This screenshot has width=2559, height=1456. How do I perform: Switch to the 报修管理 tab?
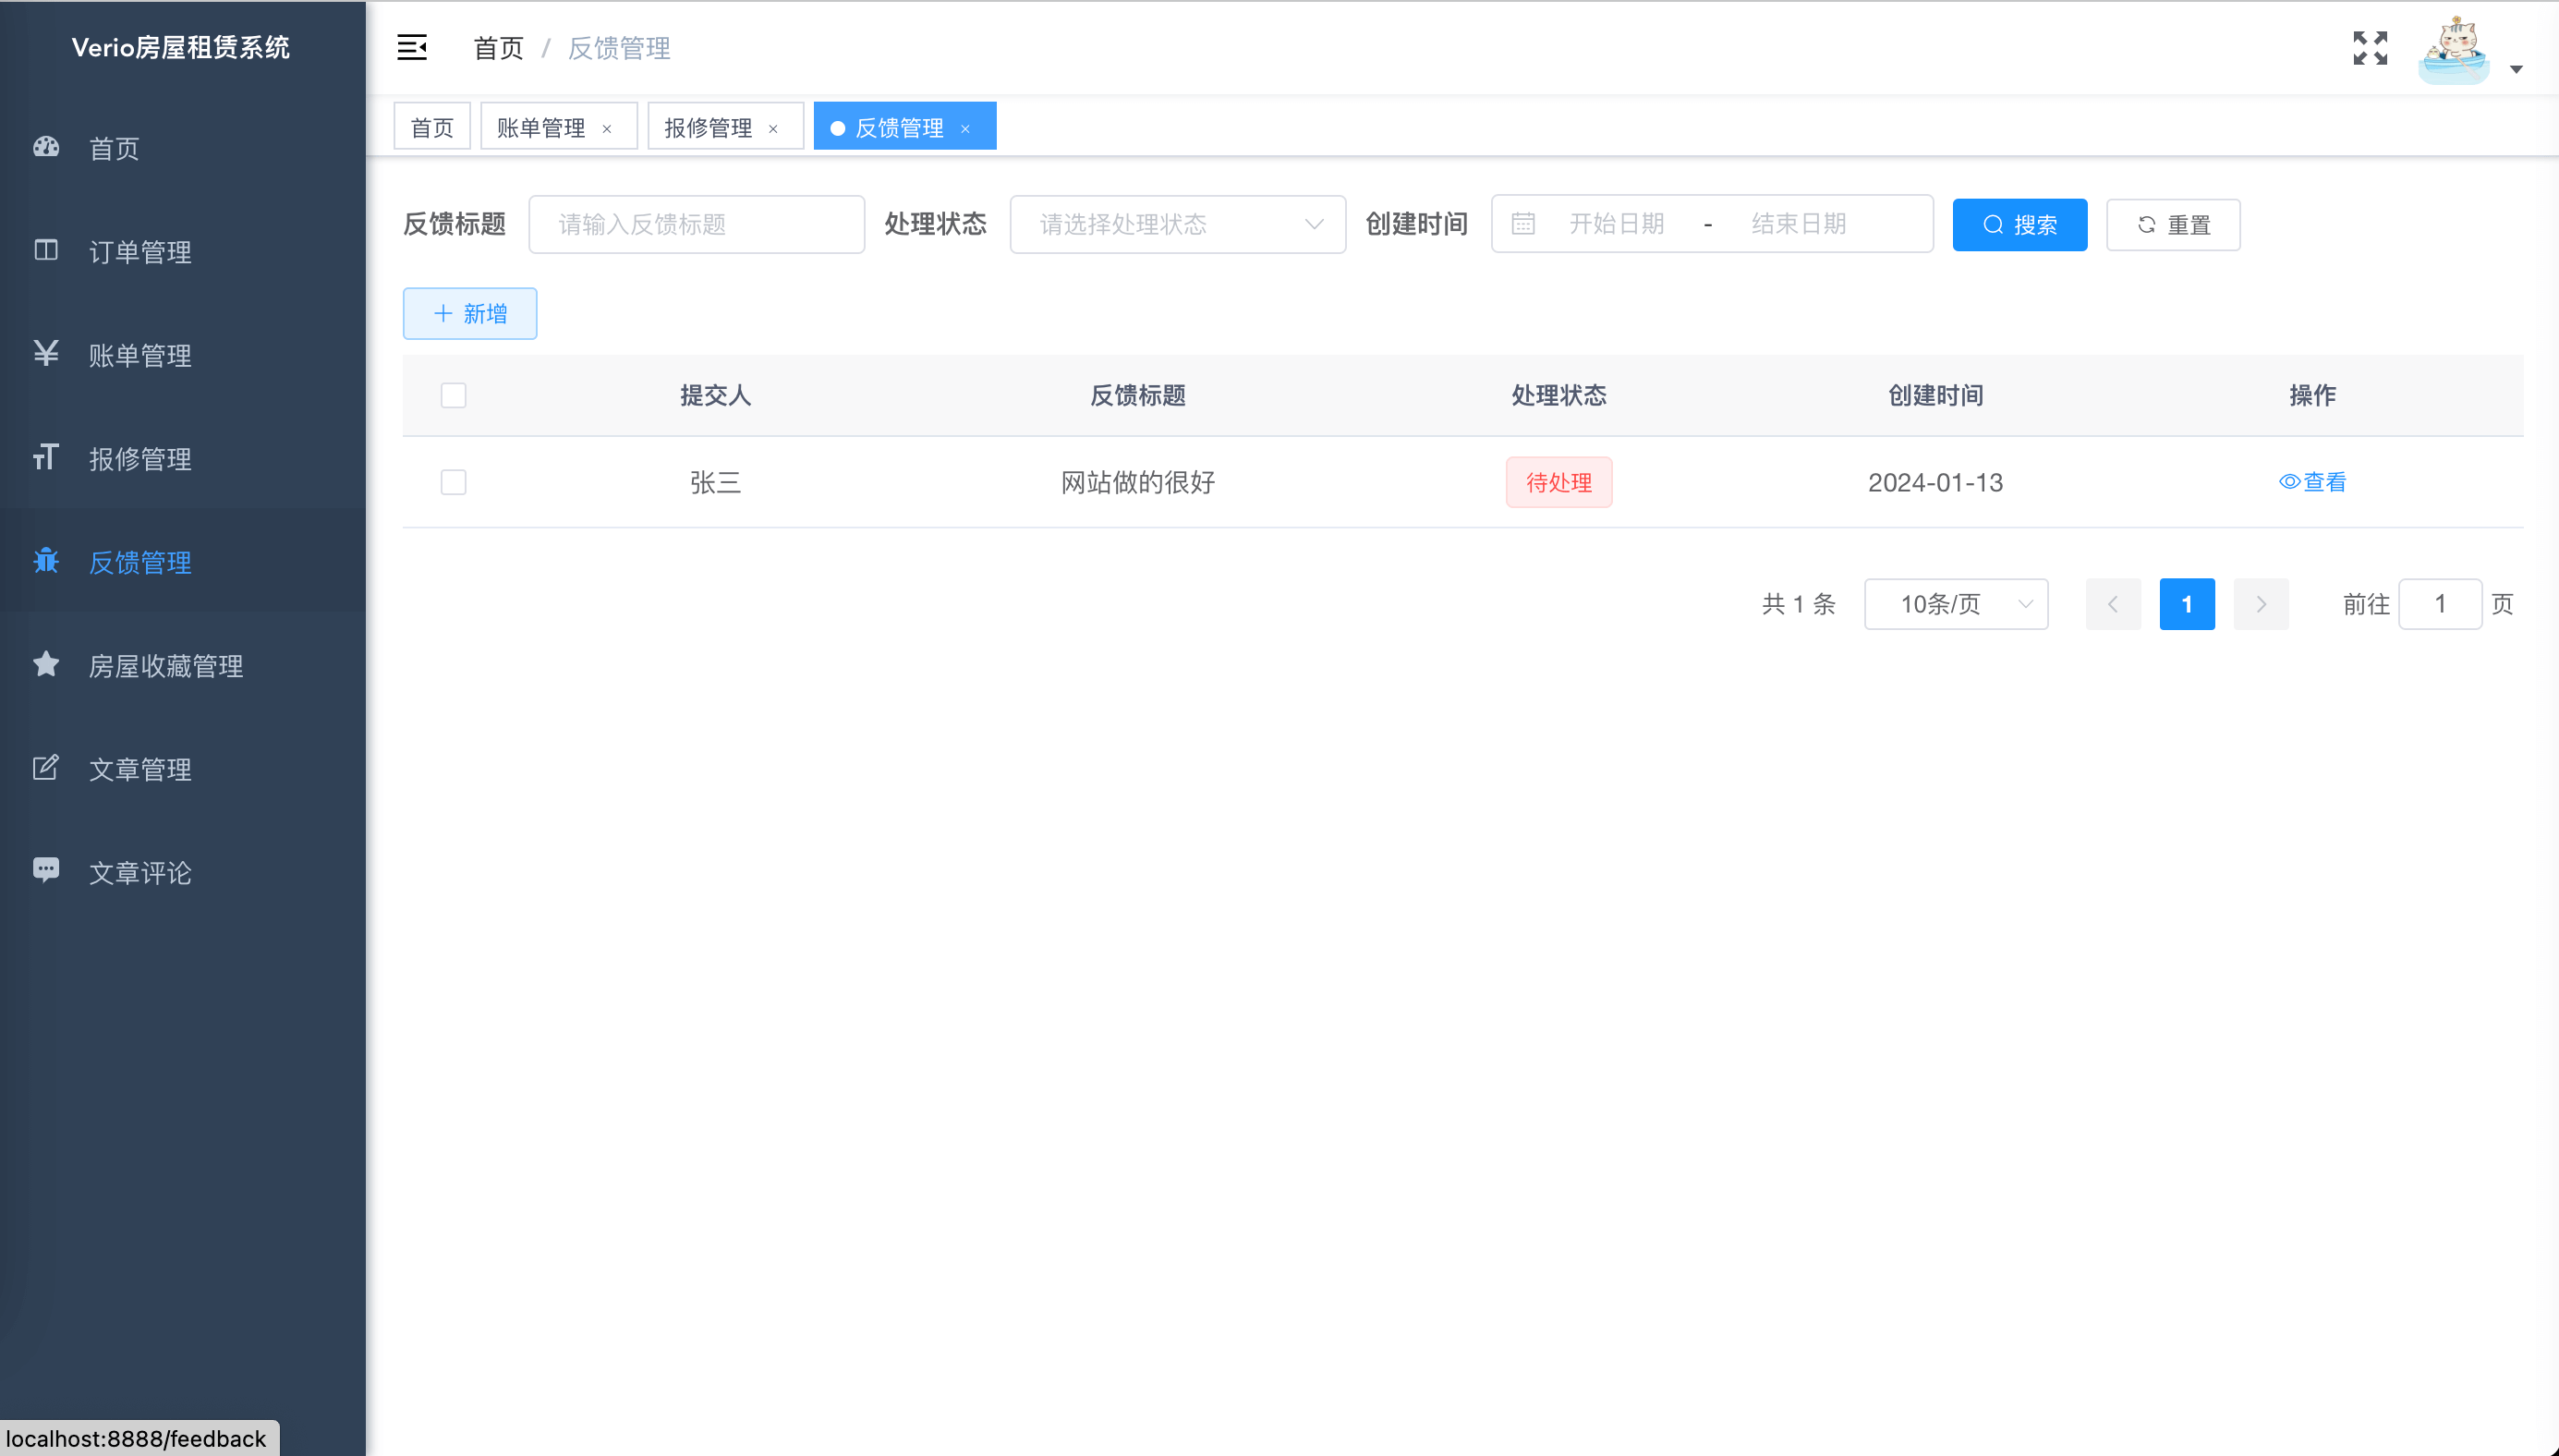pyautogui.click(x=708, y=127)
